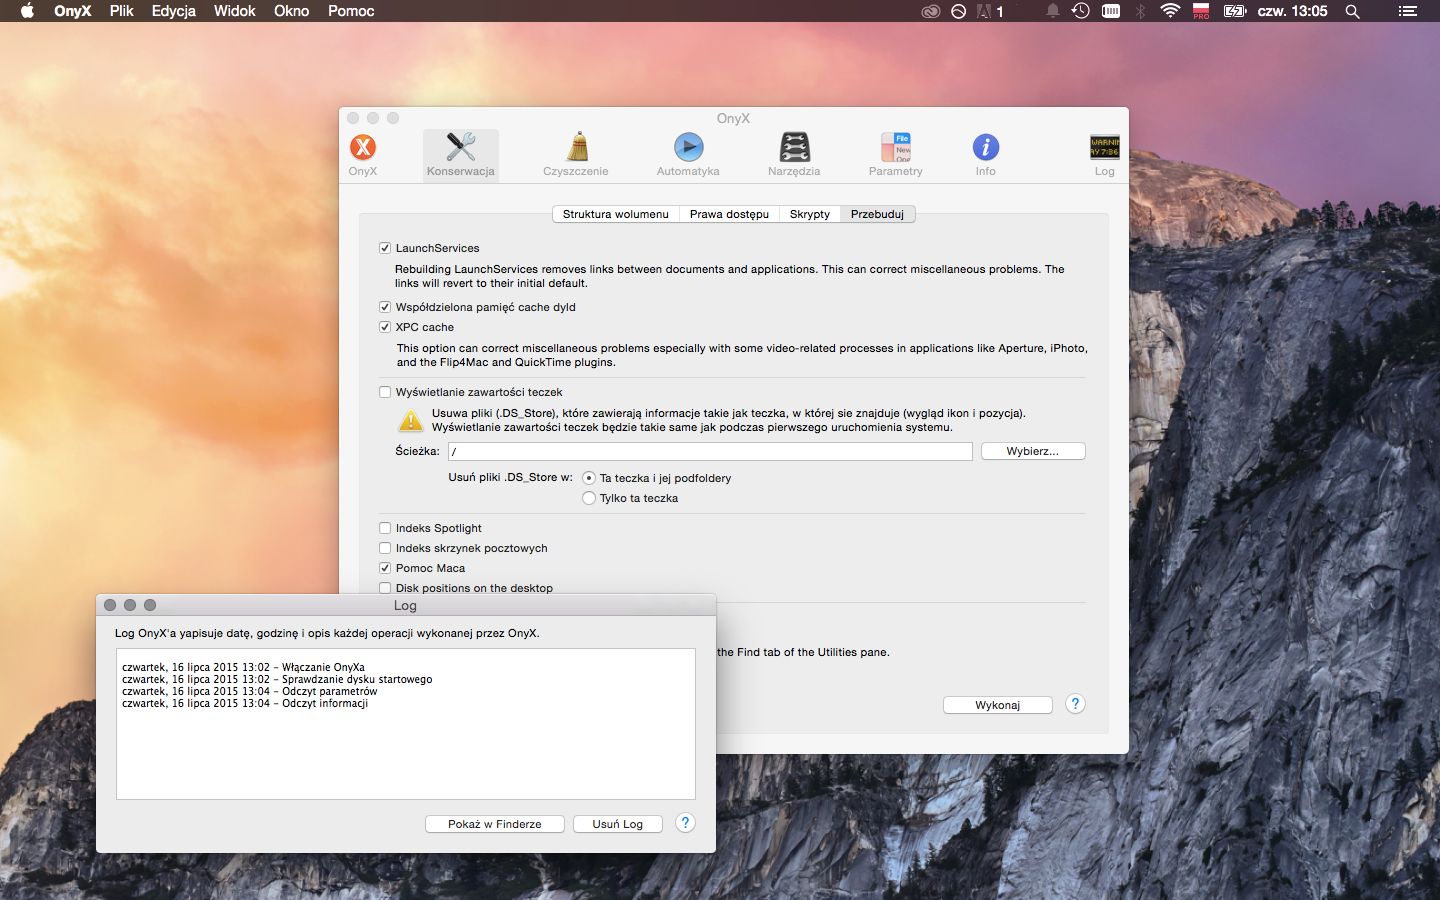Click the Creative Cloud menu bar icon
Image resolution: width=1440 pixels, height=900 pixels.
pyautogui.click(x=931, y=11)
